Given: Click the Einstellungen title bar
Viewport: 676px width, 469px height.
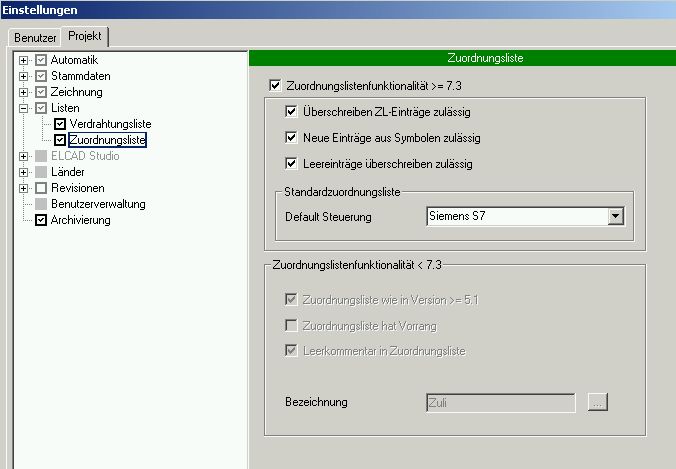Looking at the screenshot, I should tap(338, 10).
